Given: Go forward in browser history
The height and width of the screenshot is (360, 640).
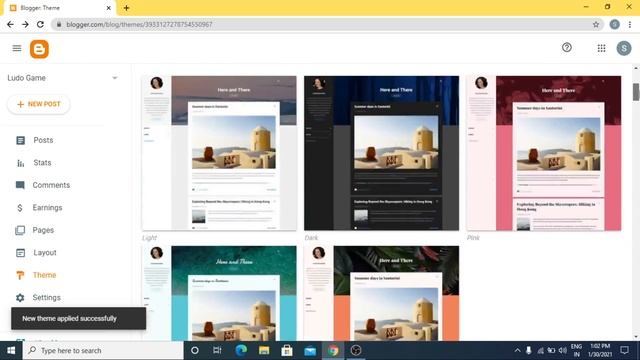Looking at the screenshot, I should tap(25, 24).
